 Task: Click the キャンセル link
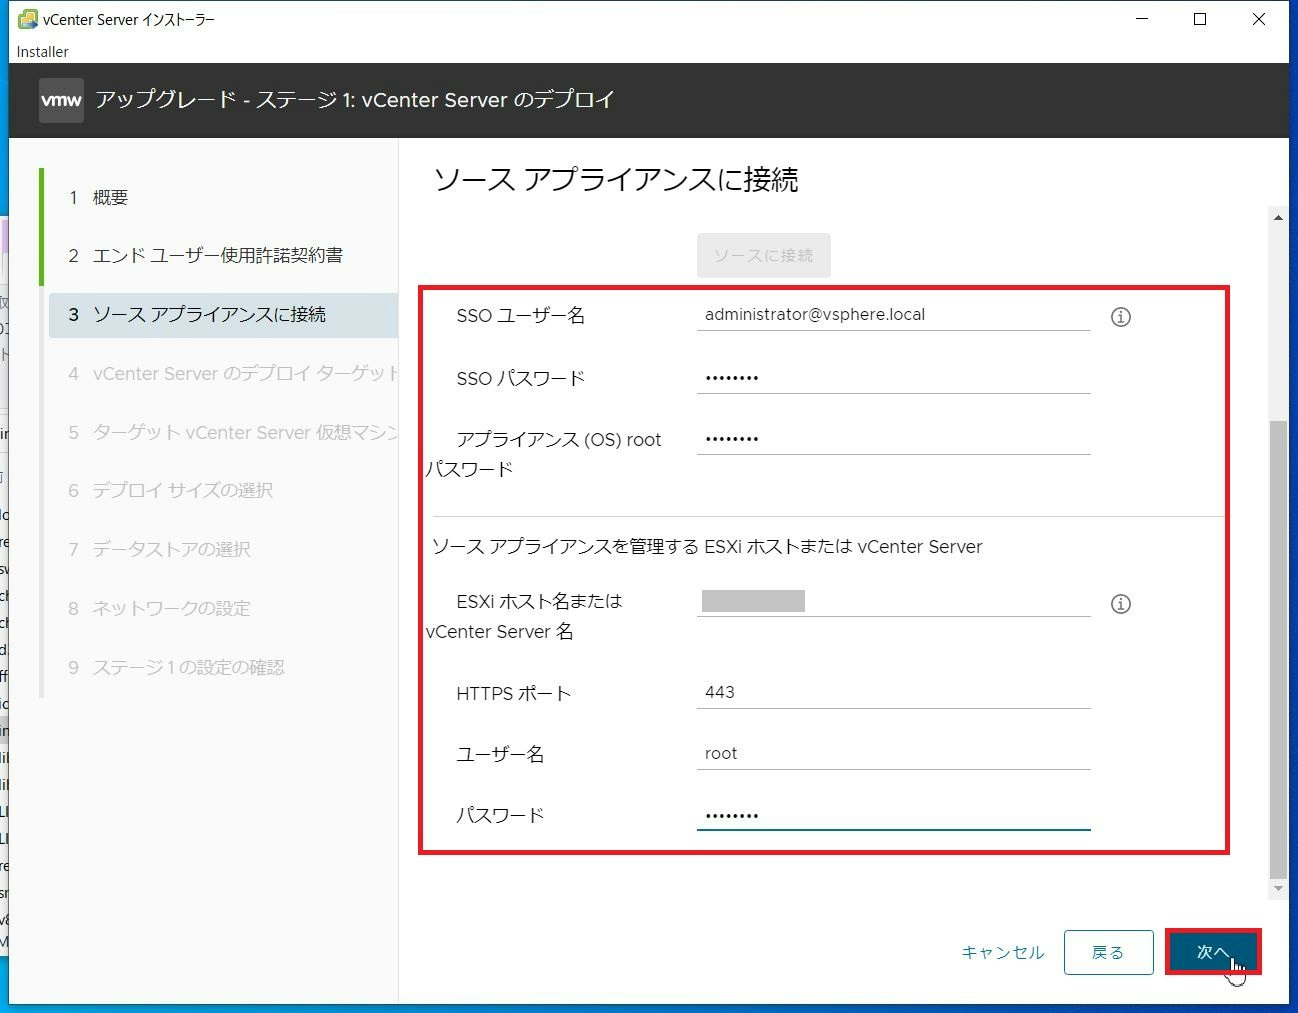coord(1002,952)
